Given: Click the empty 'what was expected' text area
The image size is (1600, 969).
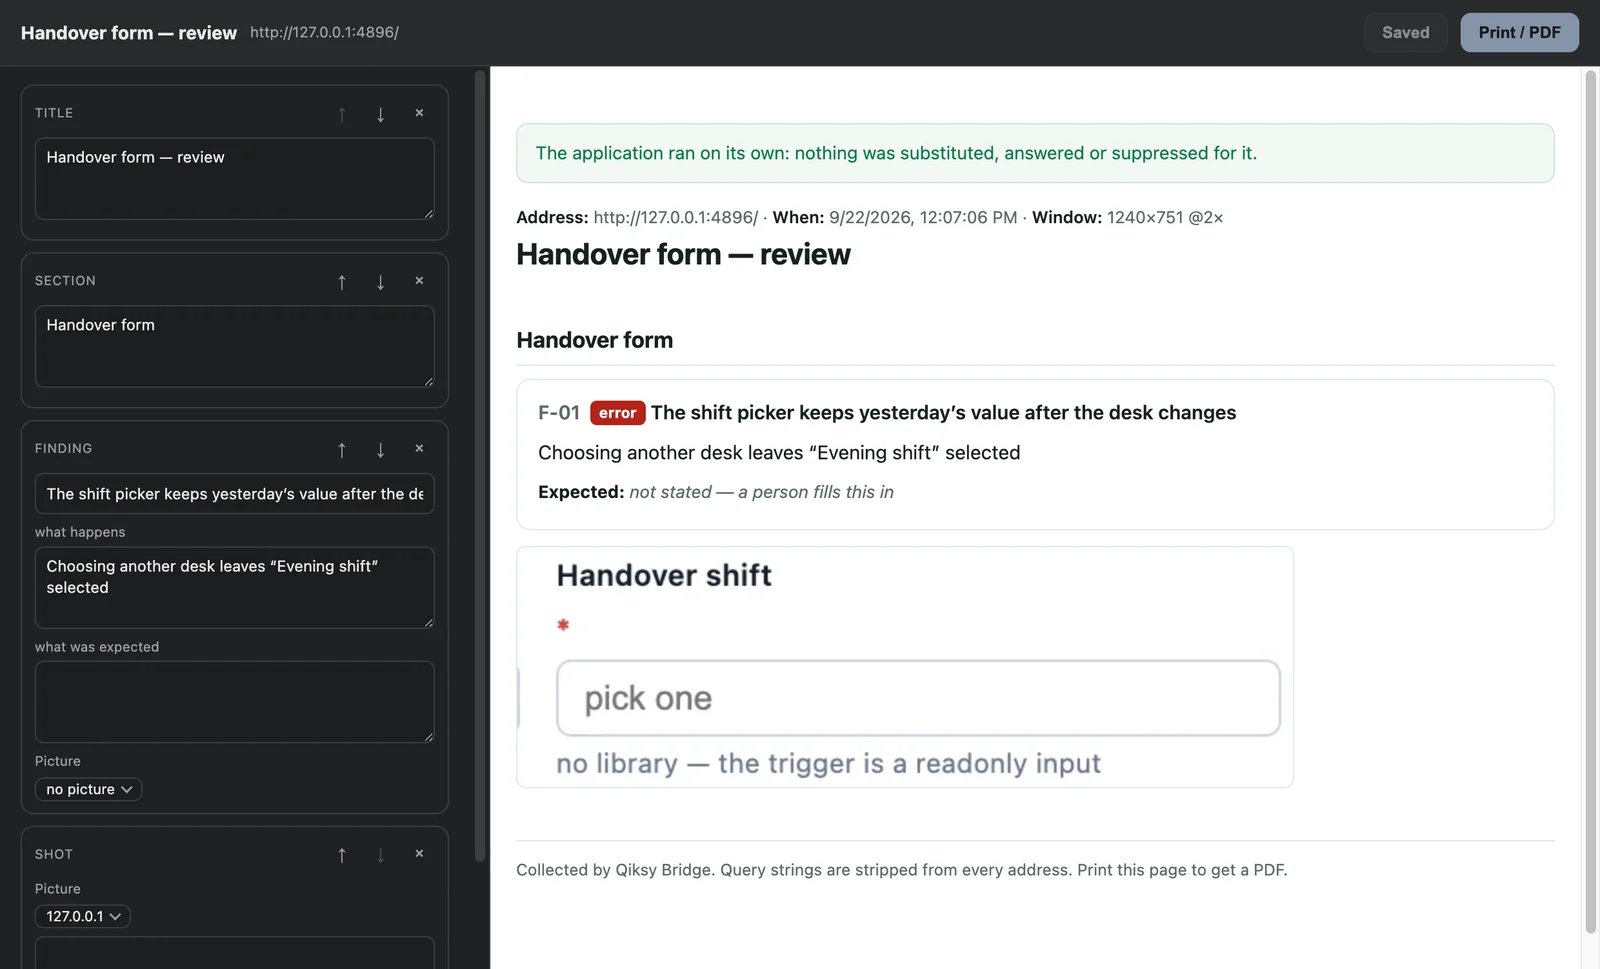Looking at the screenshot, I should pyautogui.click(x=235, y=702).
